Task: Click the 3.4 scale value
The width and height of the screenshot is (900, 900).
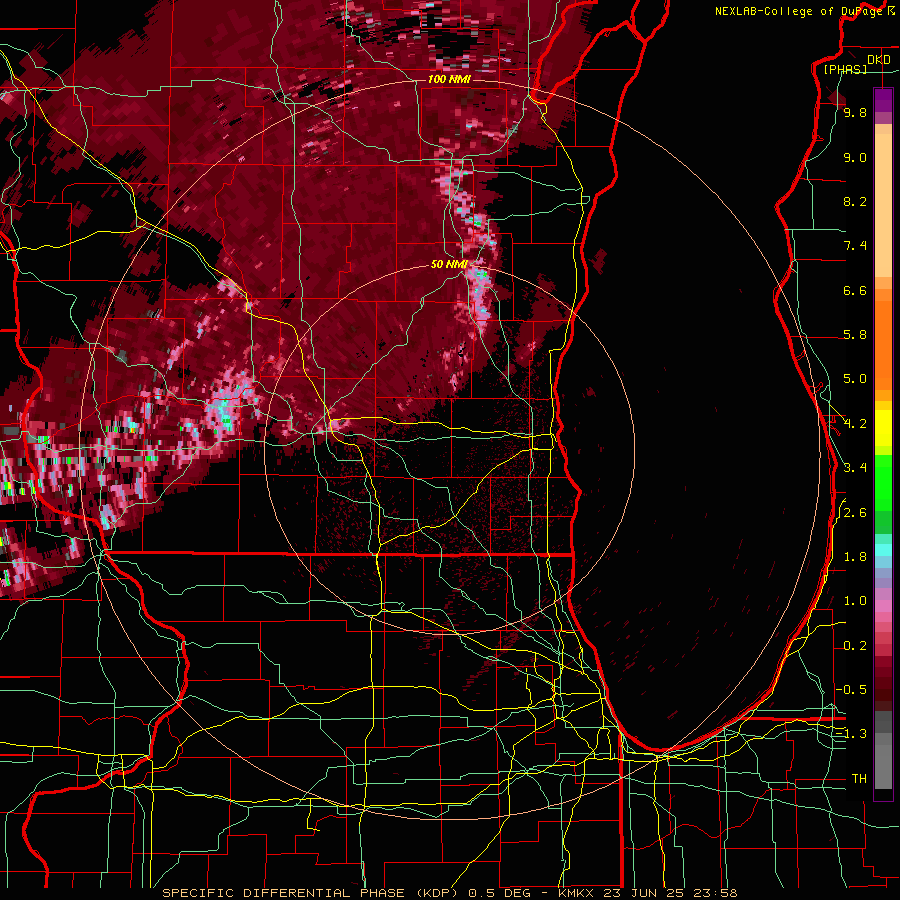Action: pos(855,468)
